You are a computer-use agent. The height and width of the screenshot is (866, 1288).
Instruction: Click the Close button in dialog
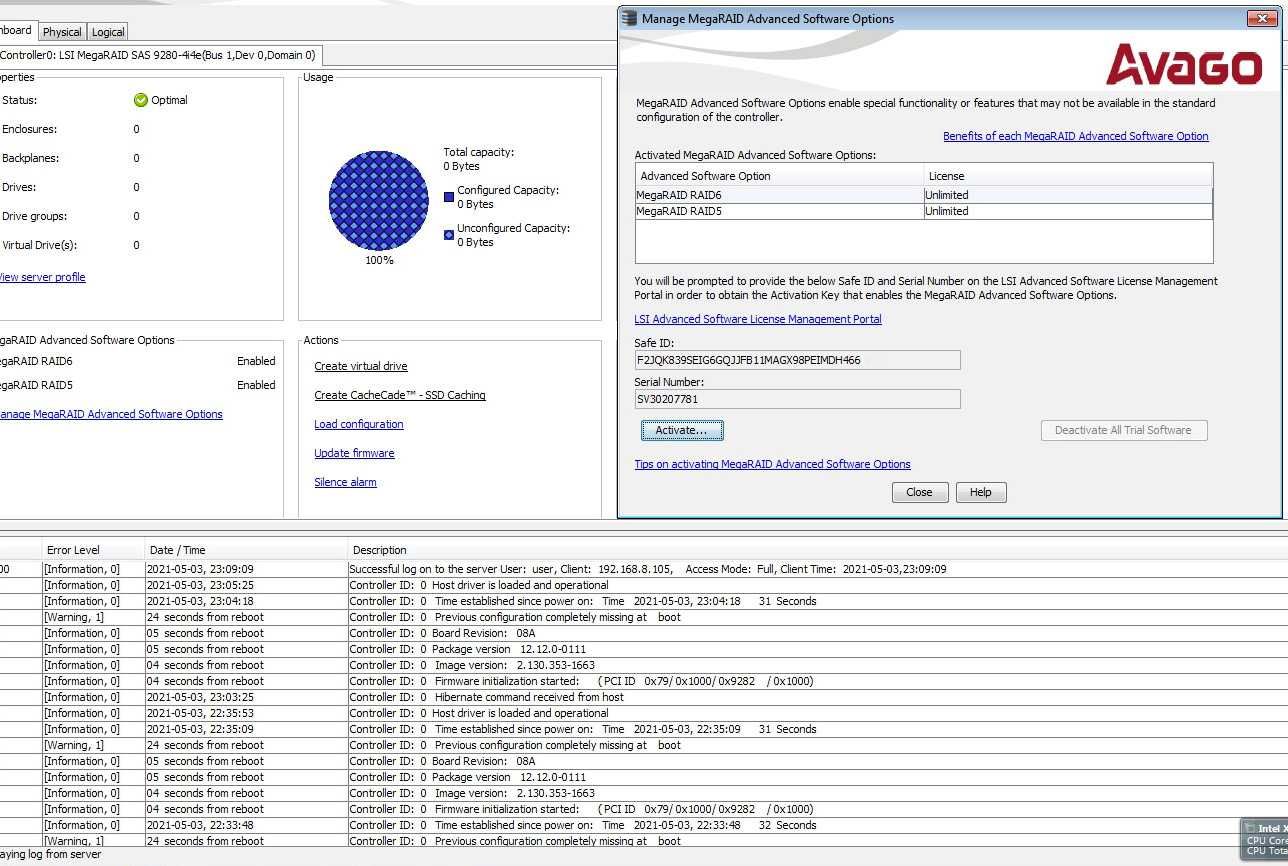[x=919, y=492]
